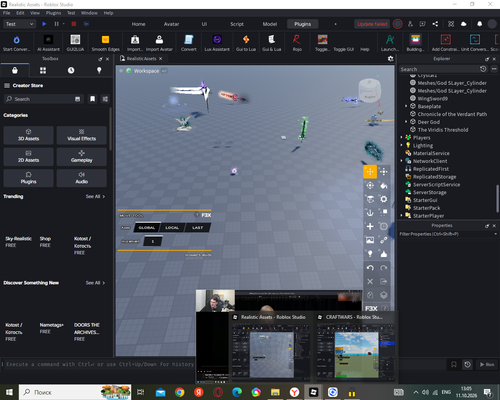Click the Play test button
500x400 pixels.
(x=44, y=24)
